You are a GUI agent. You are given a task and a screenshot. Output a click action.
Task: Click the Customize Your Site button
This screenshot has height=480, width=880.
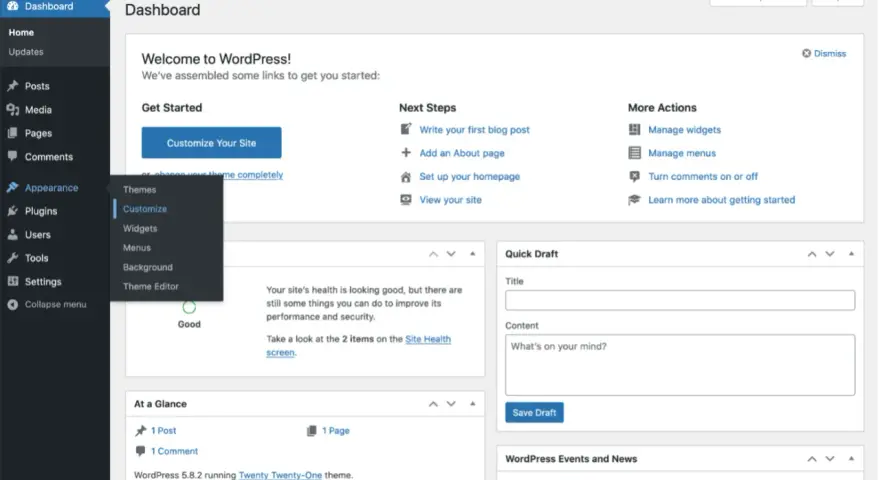click(x=211, y=143)
